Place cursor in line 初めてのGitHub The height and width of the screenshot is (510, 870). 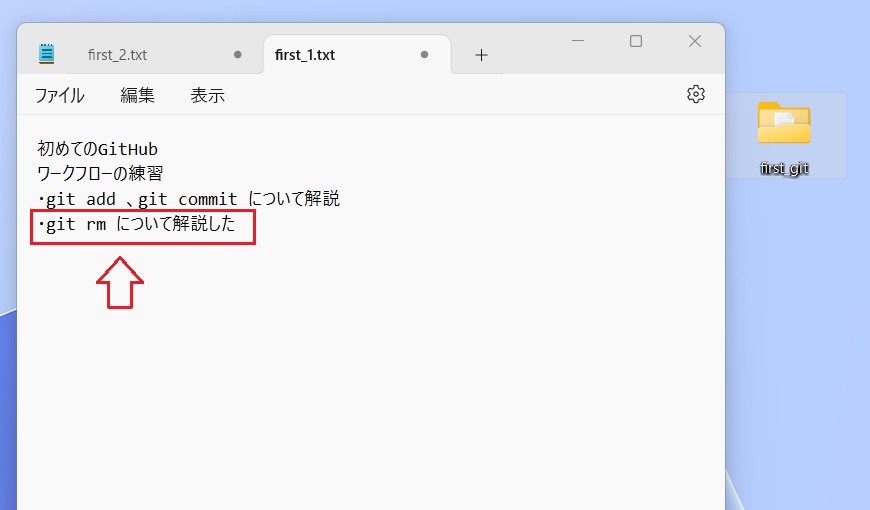pyautogui.click(x=98, y=150)
